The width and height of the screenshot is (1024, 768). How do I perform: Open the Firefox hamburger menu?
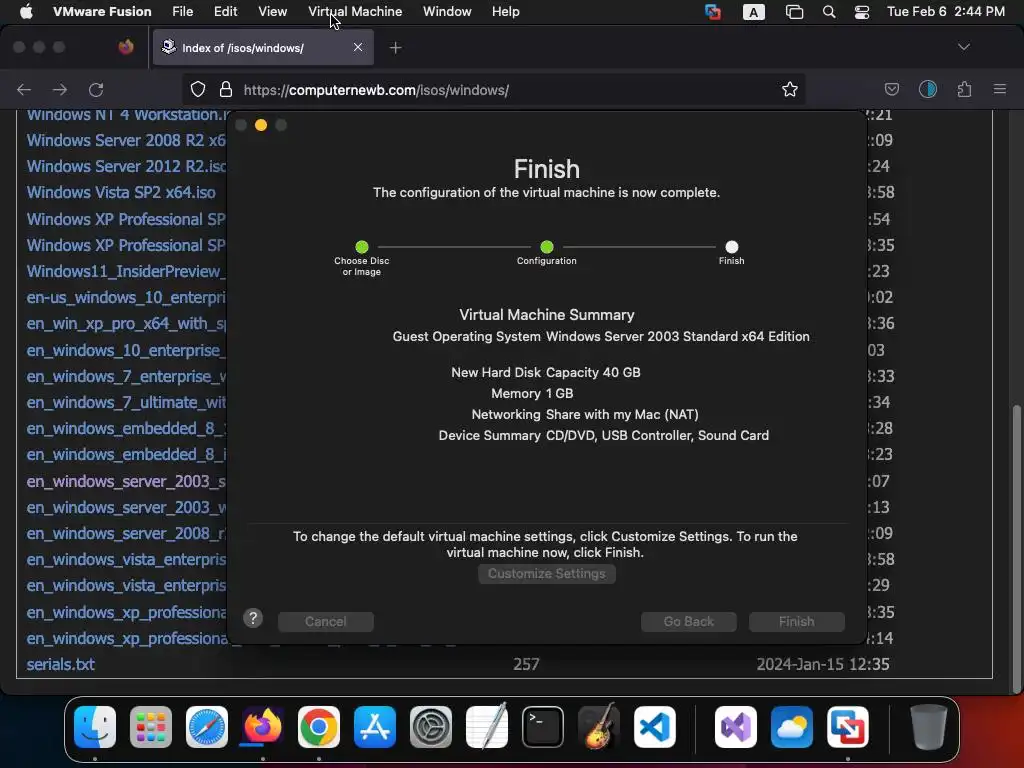tap(1000, 89)
